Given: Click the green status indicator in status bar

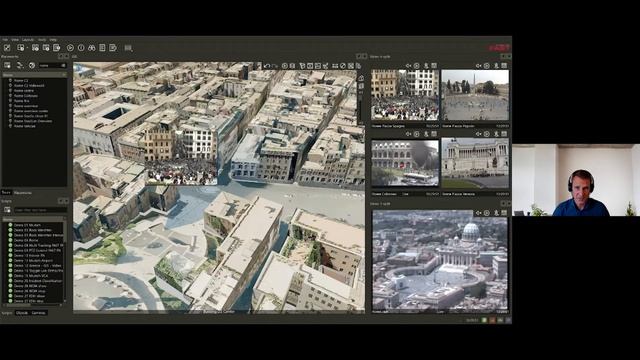Looking at the screenshot, I should 484,320.
